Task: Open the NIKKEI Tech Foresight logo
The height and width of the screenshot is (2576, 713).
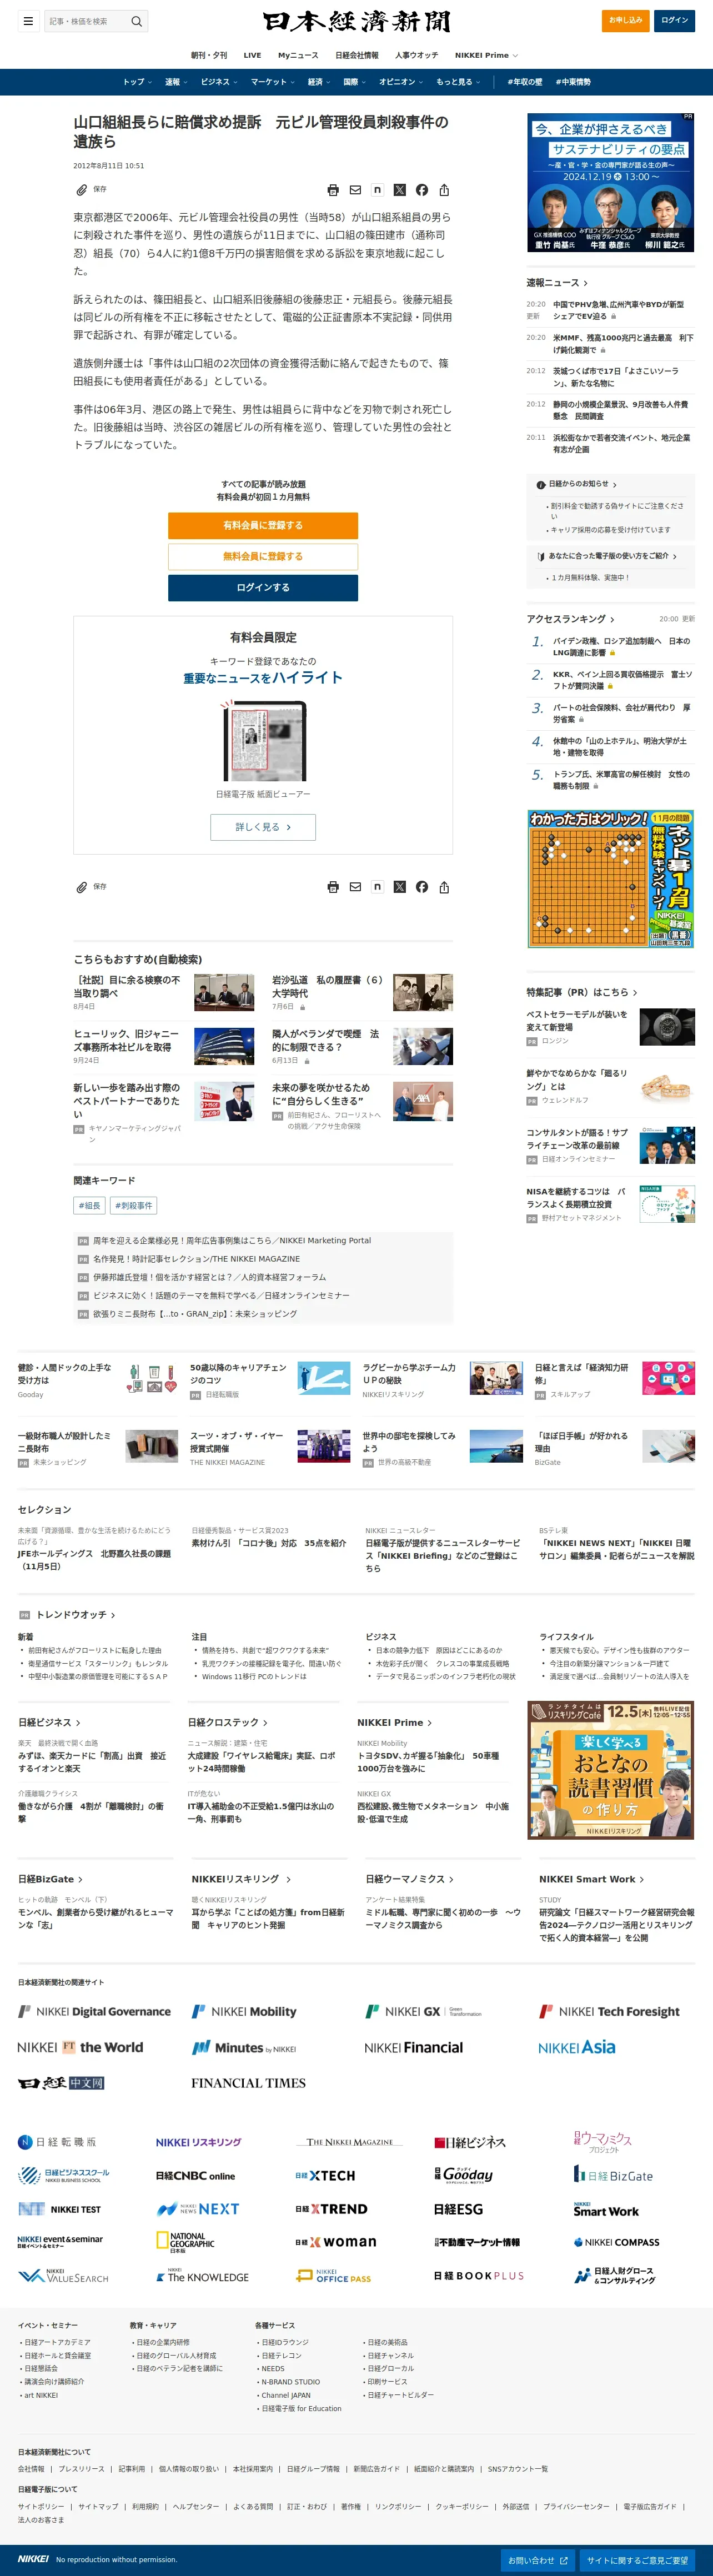Action: click(x=610, y=2011)
